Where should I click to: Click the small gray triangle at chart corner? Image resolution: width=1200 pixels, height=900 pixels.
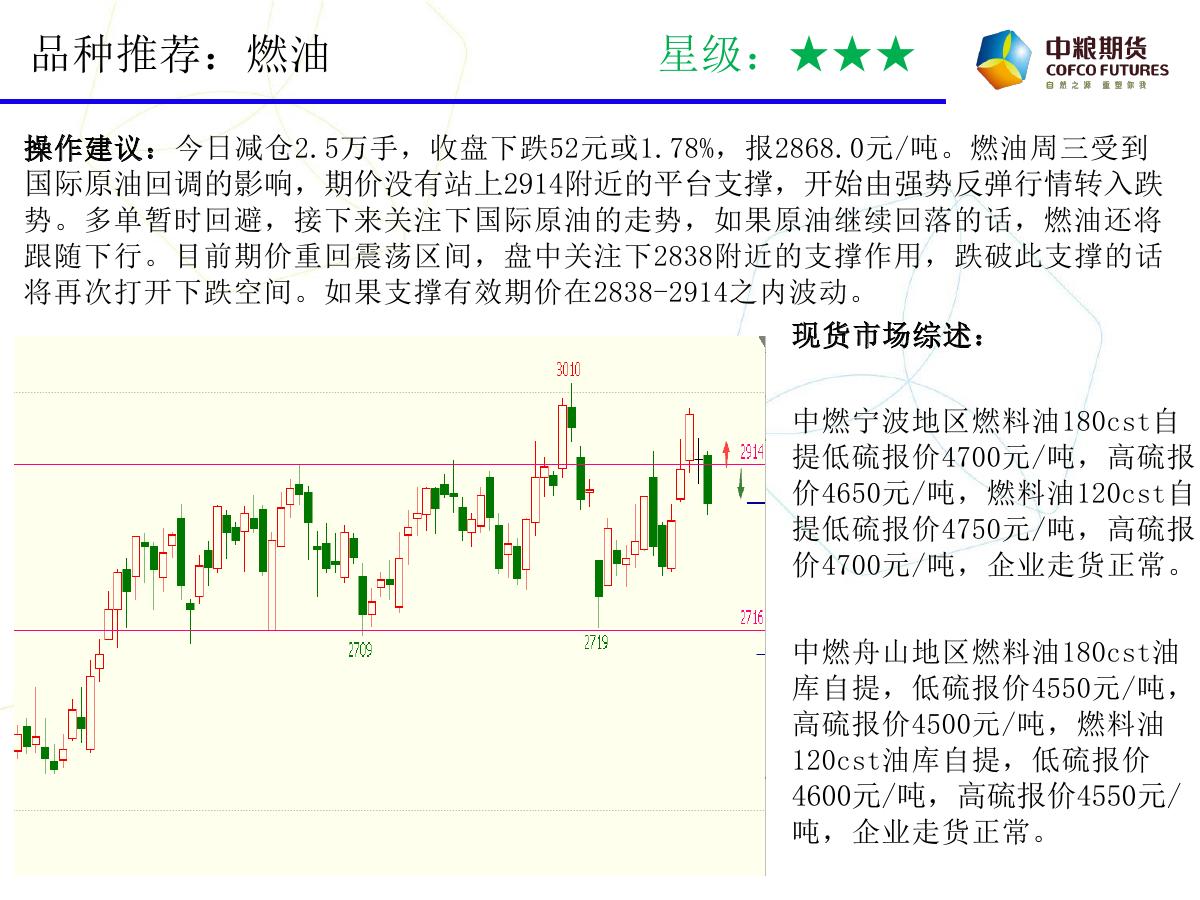point(762,343)
